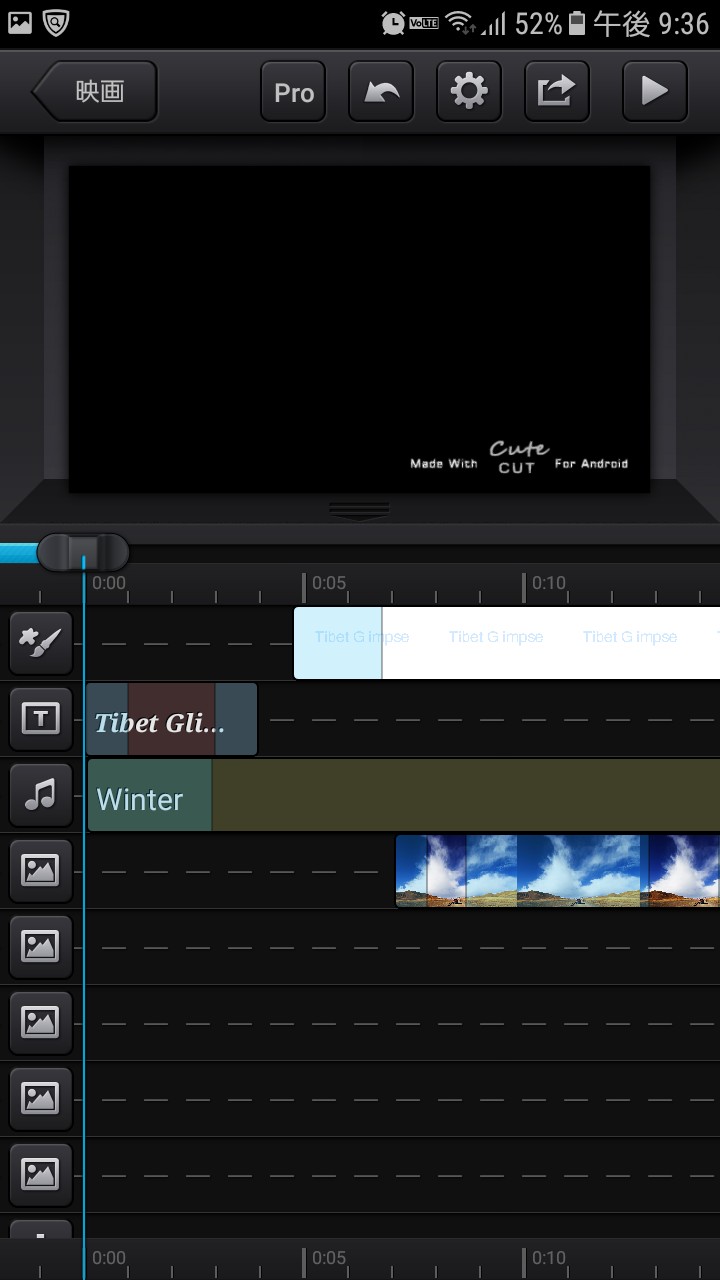Open the export share menu
The width and height of the screenshot is (720, 1280).
(x=556, y=92)
